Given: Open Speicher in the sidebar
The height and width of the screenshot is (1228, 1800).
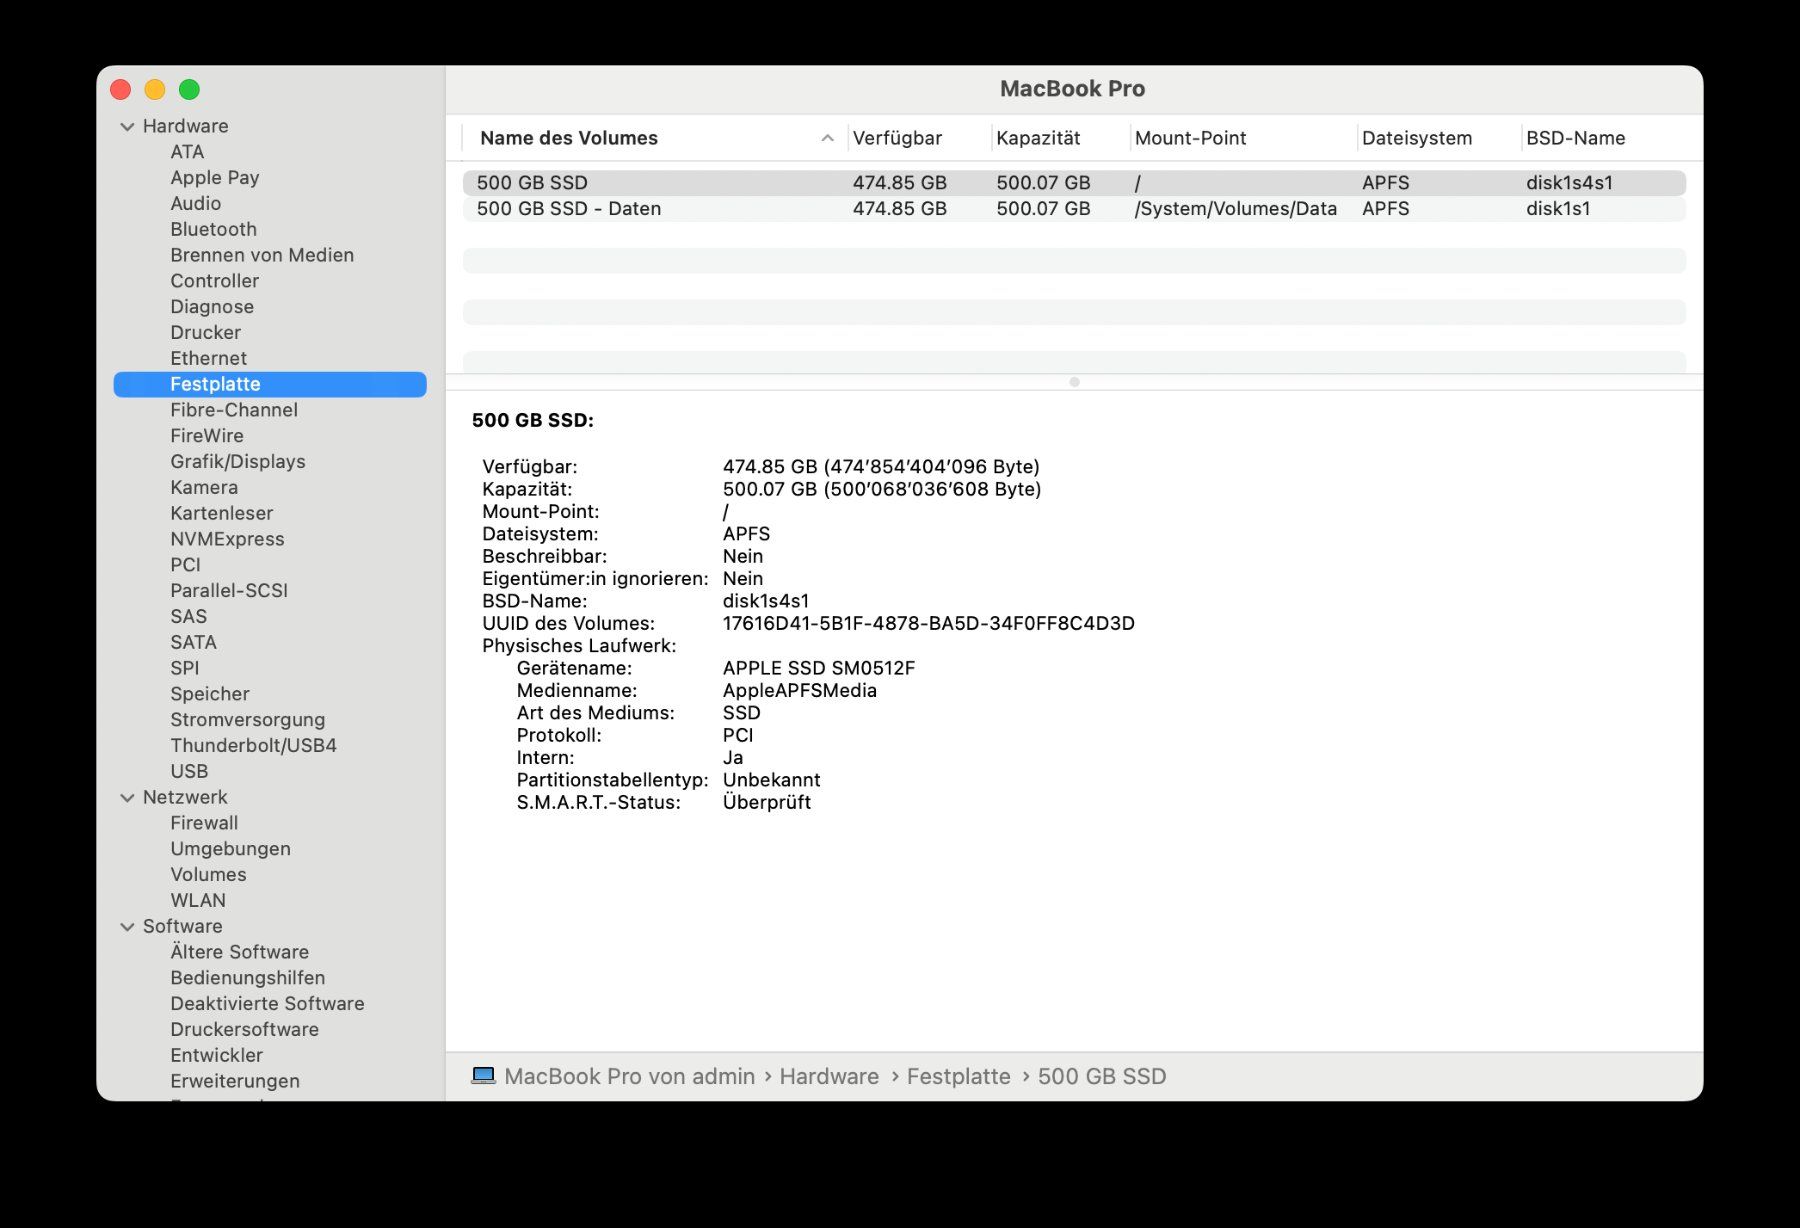Looking at the screenshot, I should (210, 694).
